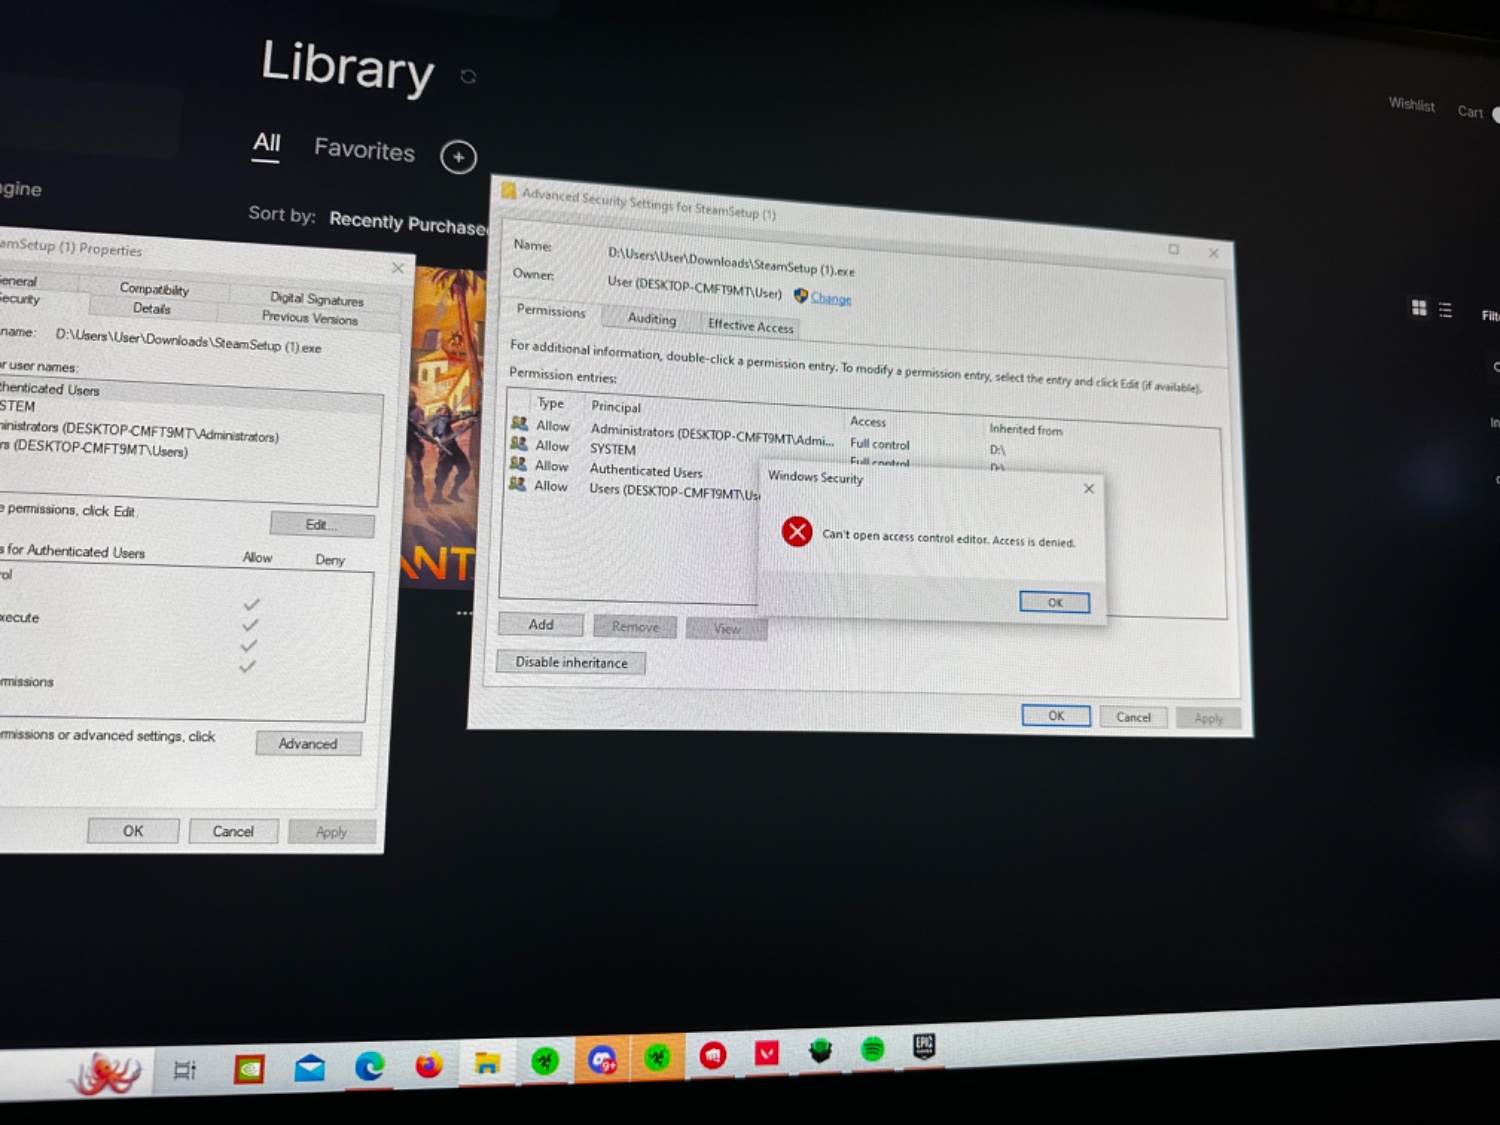
Task: Click Cancel in Advanced Security Settings window
Action: point(1134,717)
